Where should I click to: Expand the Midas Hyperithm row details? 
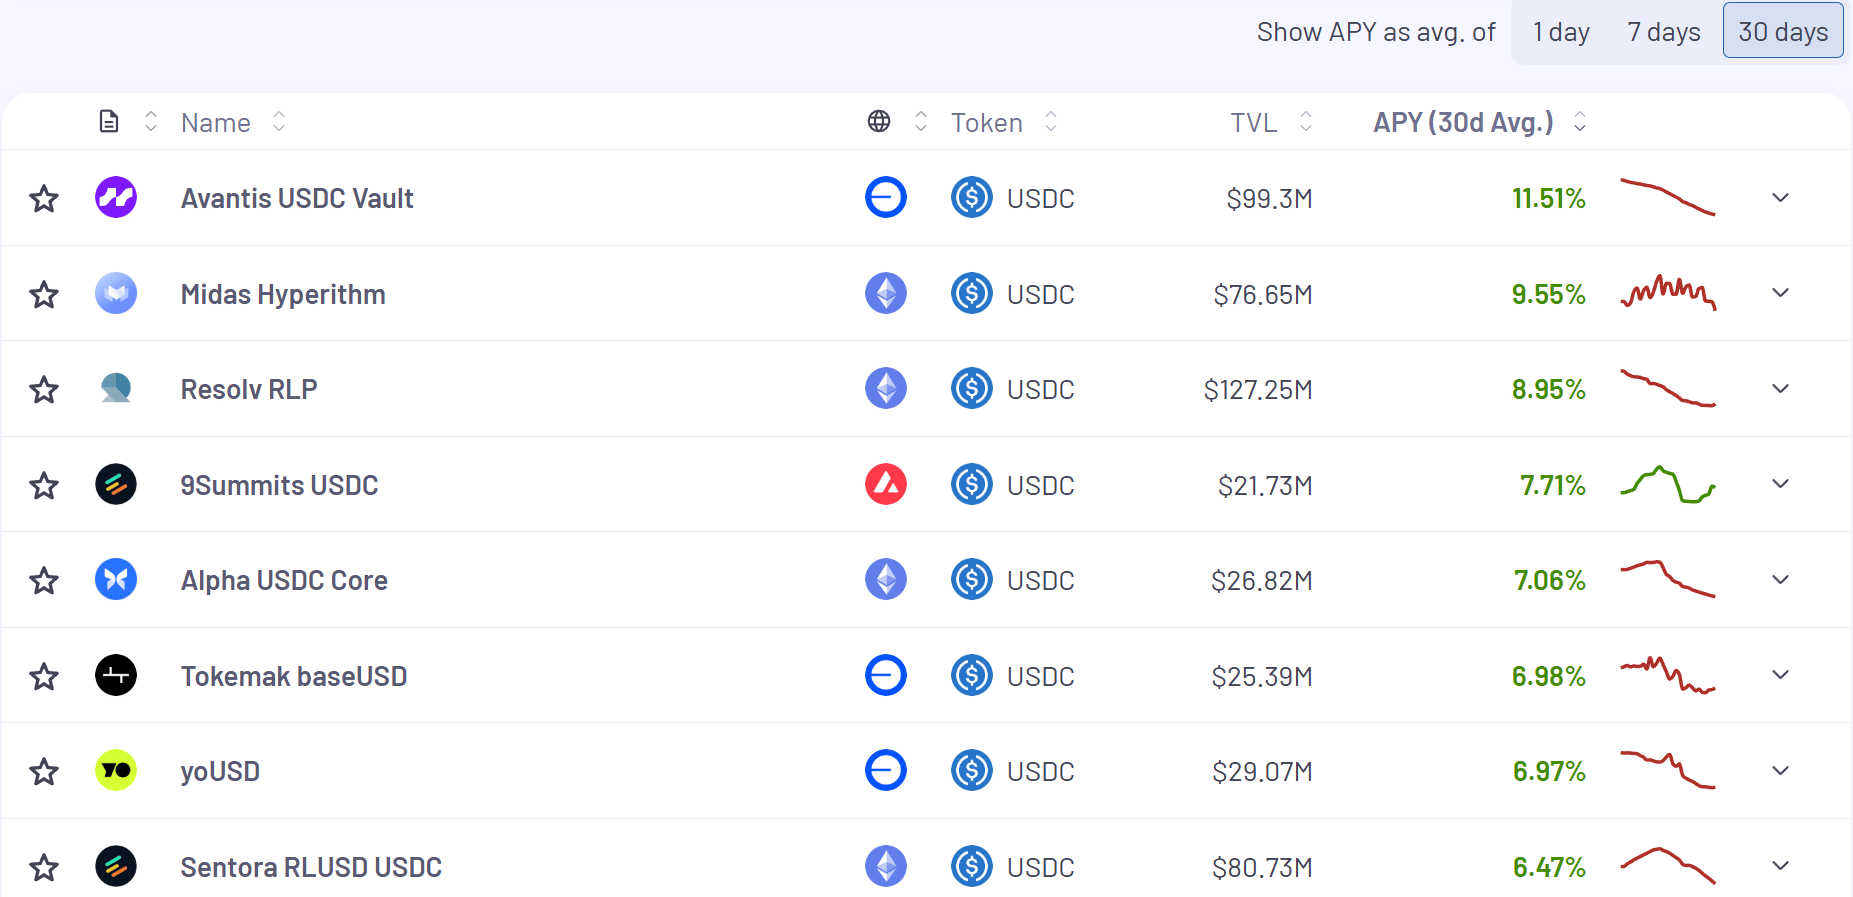(1780, 293)
